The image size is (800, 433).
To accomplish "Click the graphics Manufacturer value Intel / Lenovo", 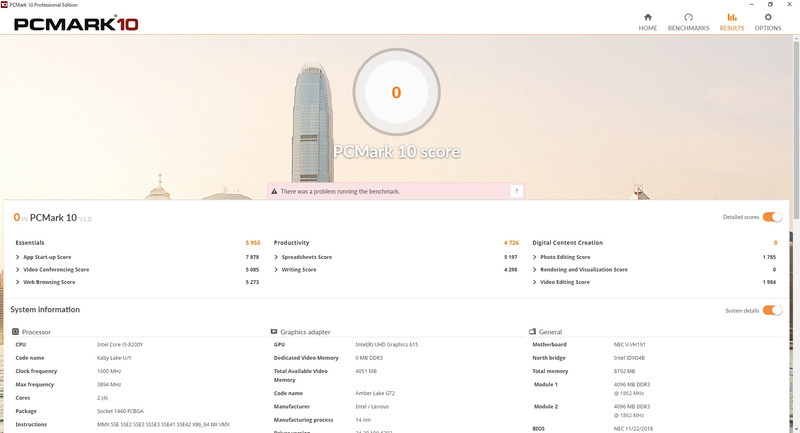I will pos(372,406).
